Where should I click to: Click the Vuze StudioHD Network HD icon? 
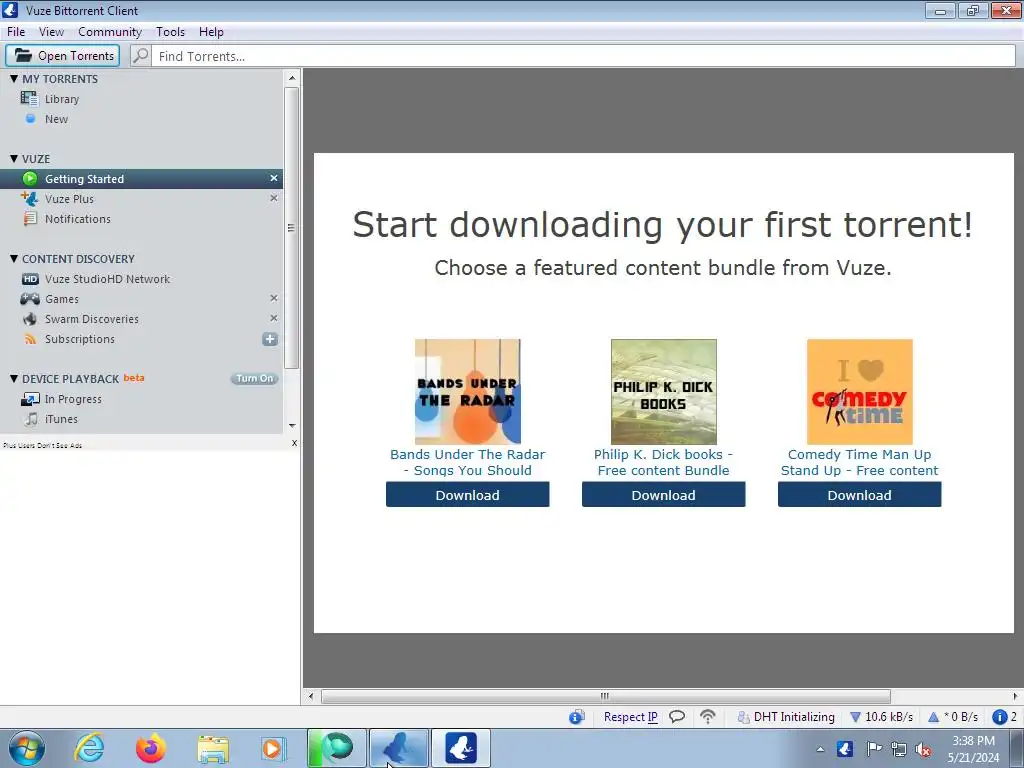point(30,279)
